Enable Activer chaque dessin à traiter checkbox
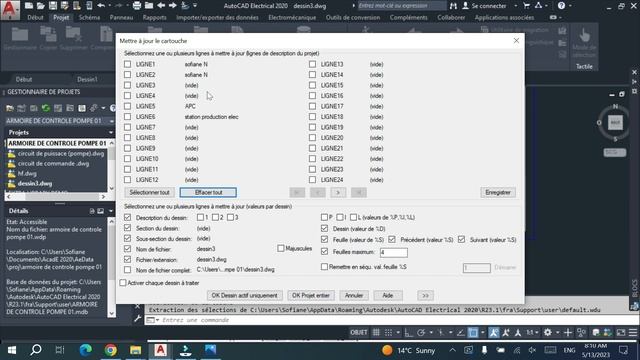 pyautogui.click(x=123, y=282)
